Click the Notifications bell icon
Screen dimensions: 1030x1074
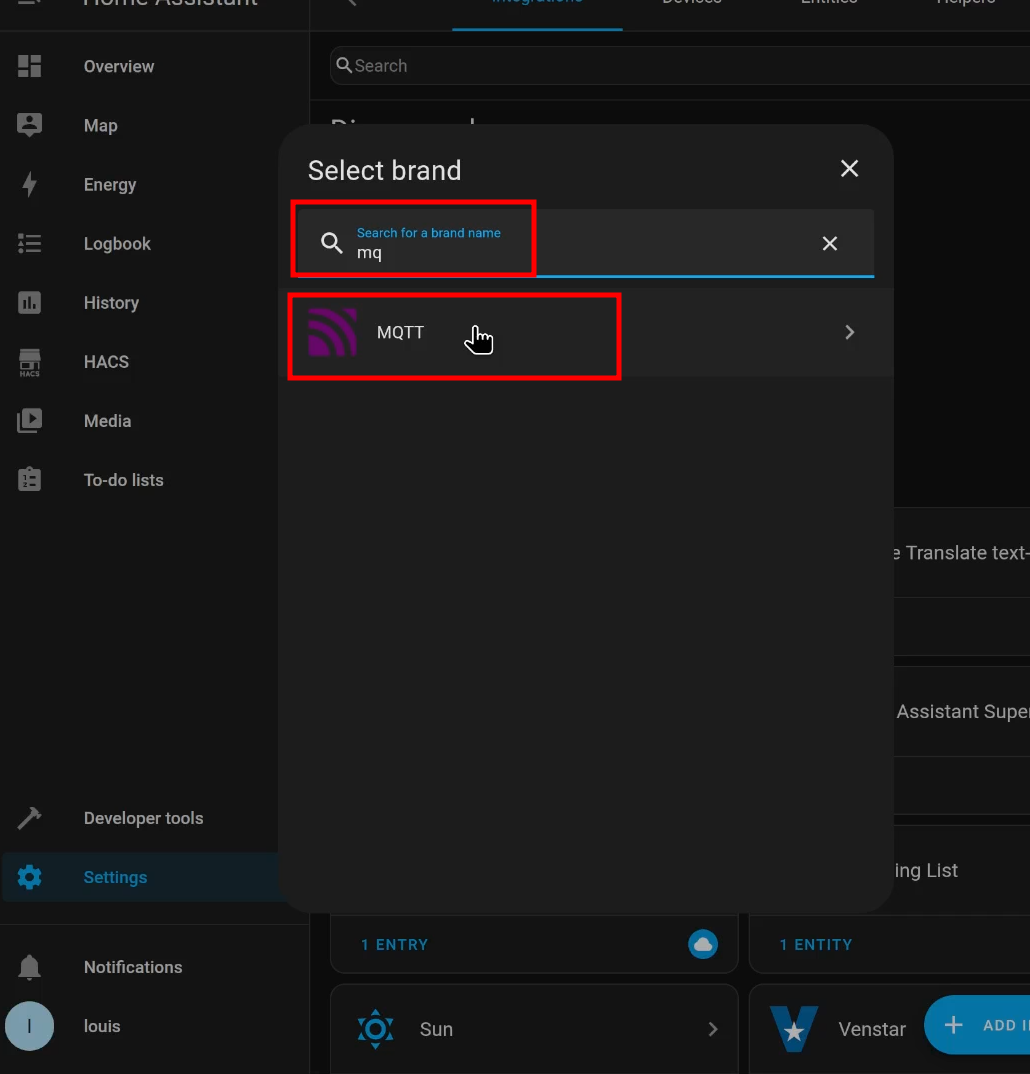29,967
